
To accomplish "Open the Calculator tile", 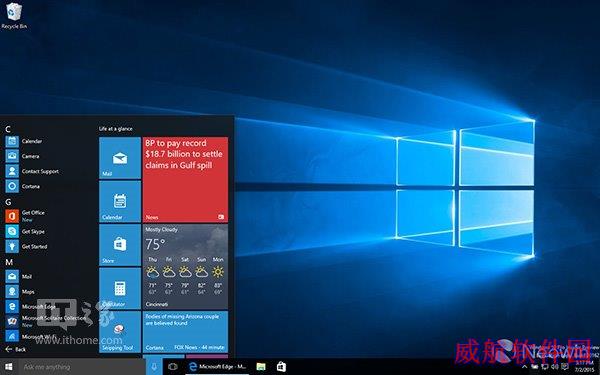I will click(120, 289).
